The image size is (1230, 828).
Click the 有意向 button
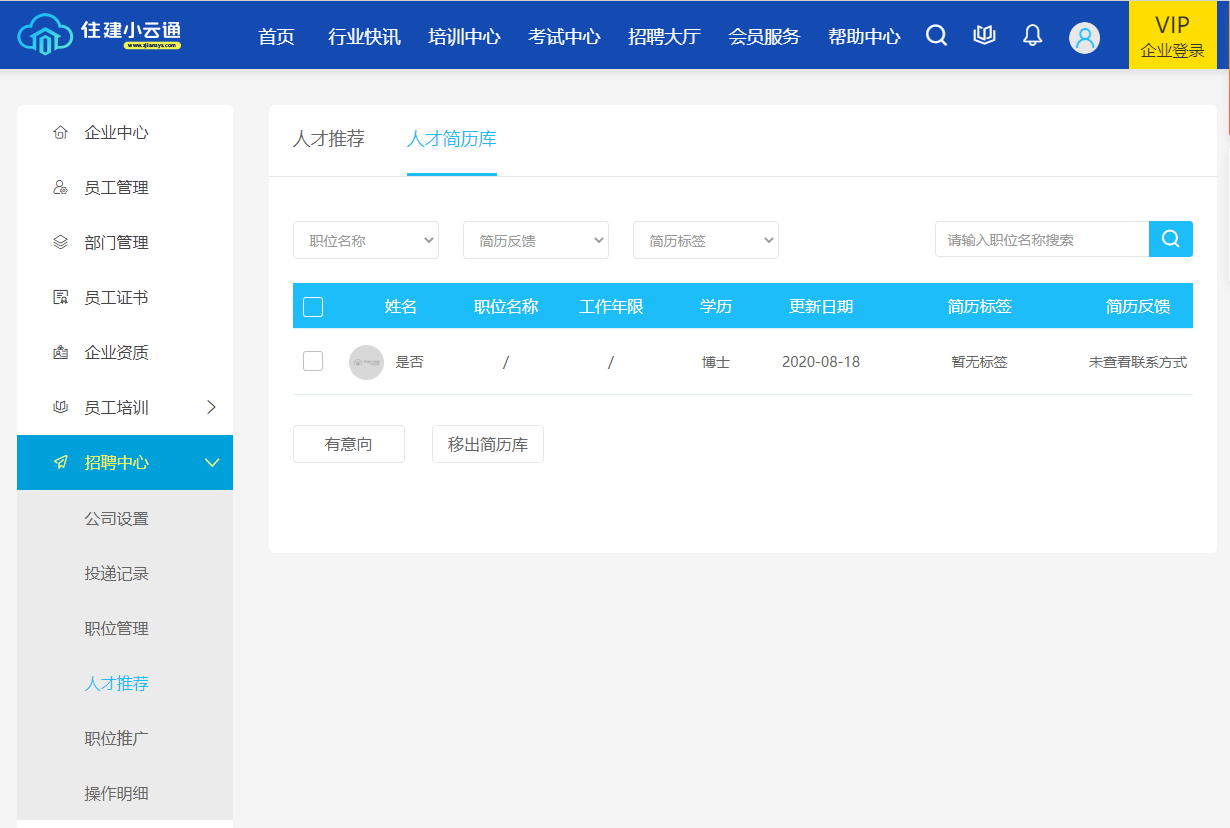[349, 444]
